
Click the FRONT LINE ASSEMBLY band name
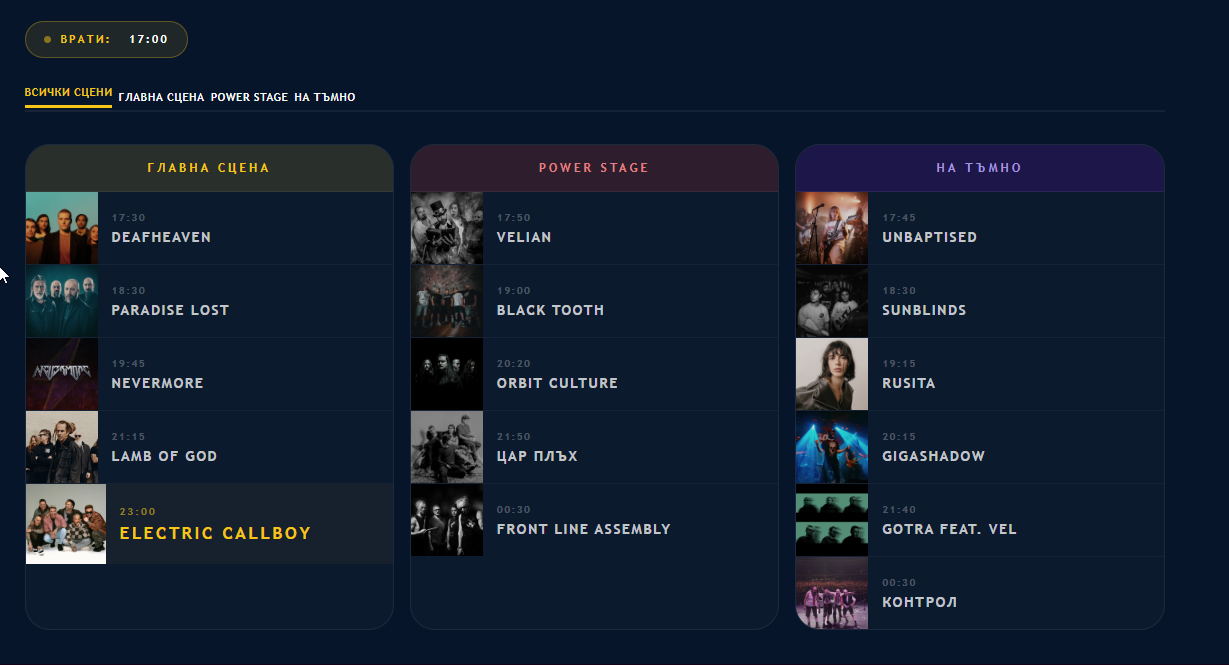(x=583, y=529)
